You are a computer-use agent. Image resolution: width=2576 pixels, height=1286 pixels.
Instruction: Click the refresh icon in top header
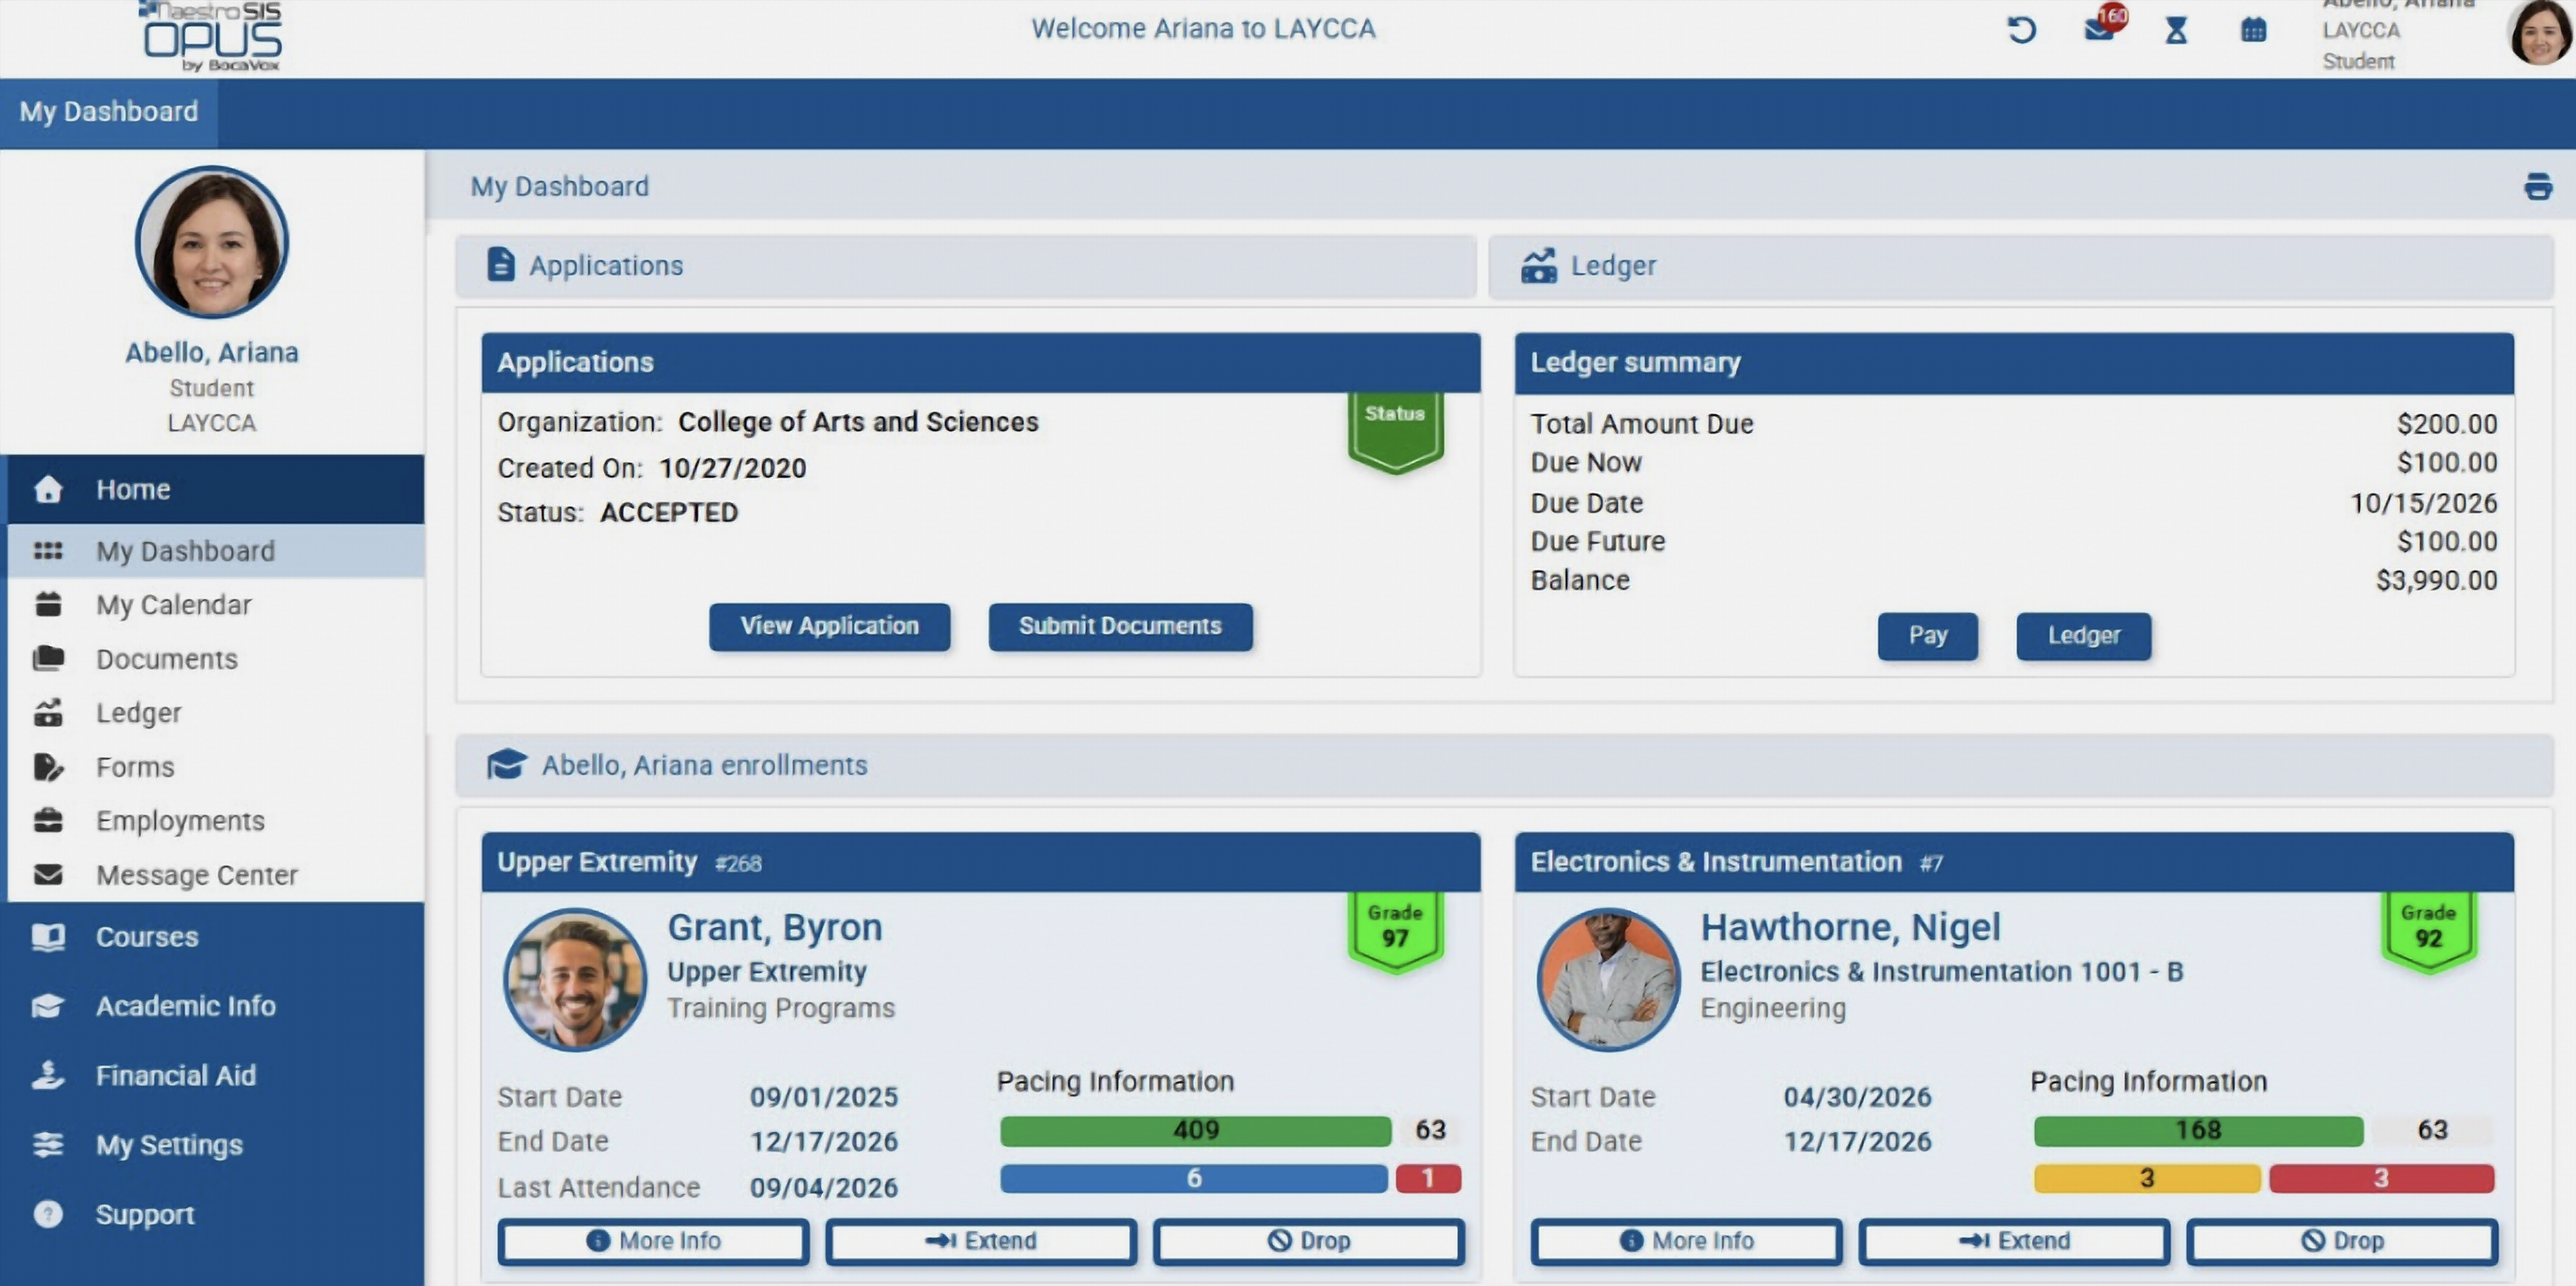coord(2021,30)
